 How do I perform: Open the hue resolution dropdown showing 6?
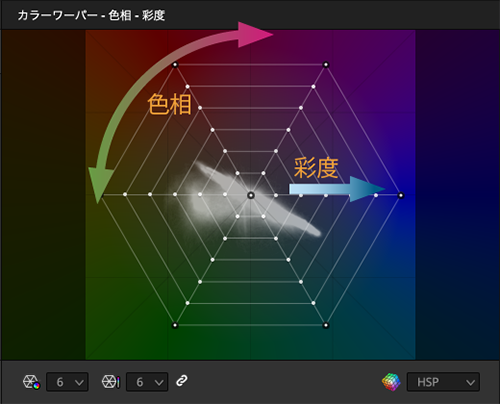point(67,382)
